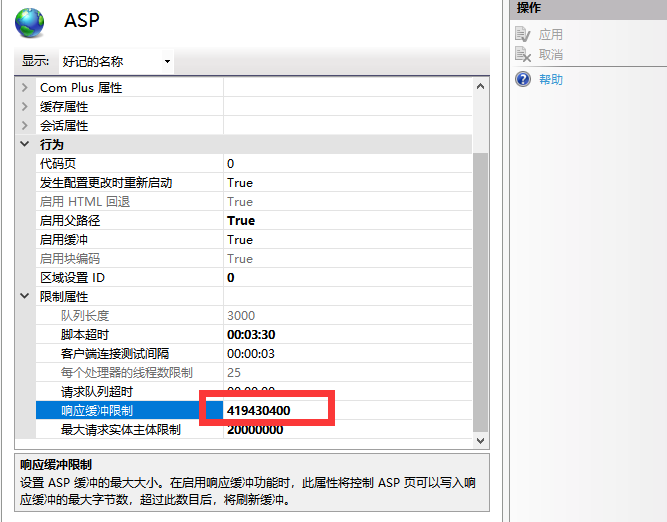The width and height of the screenshot is (667, 522).
Task: Select the 脚本超时 property
Action: pos(254,334)
